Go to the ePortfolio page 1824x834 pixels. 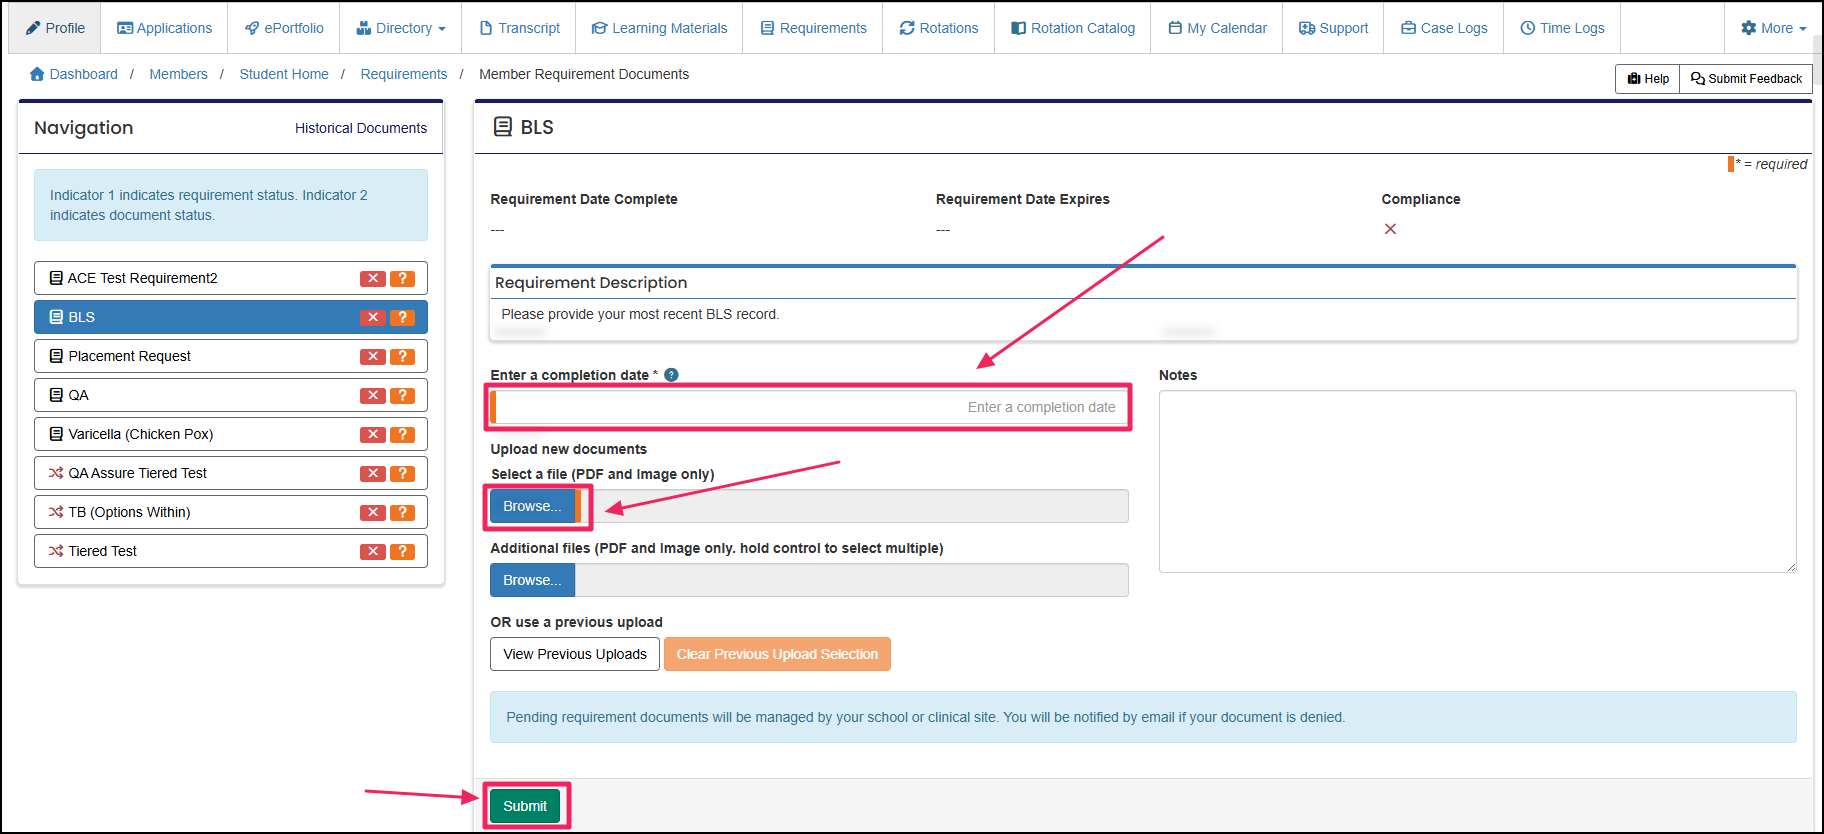point(284,28)
